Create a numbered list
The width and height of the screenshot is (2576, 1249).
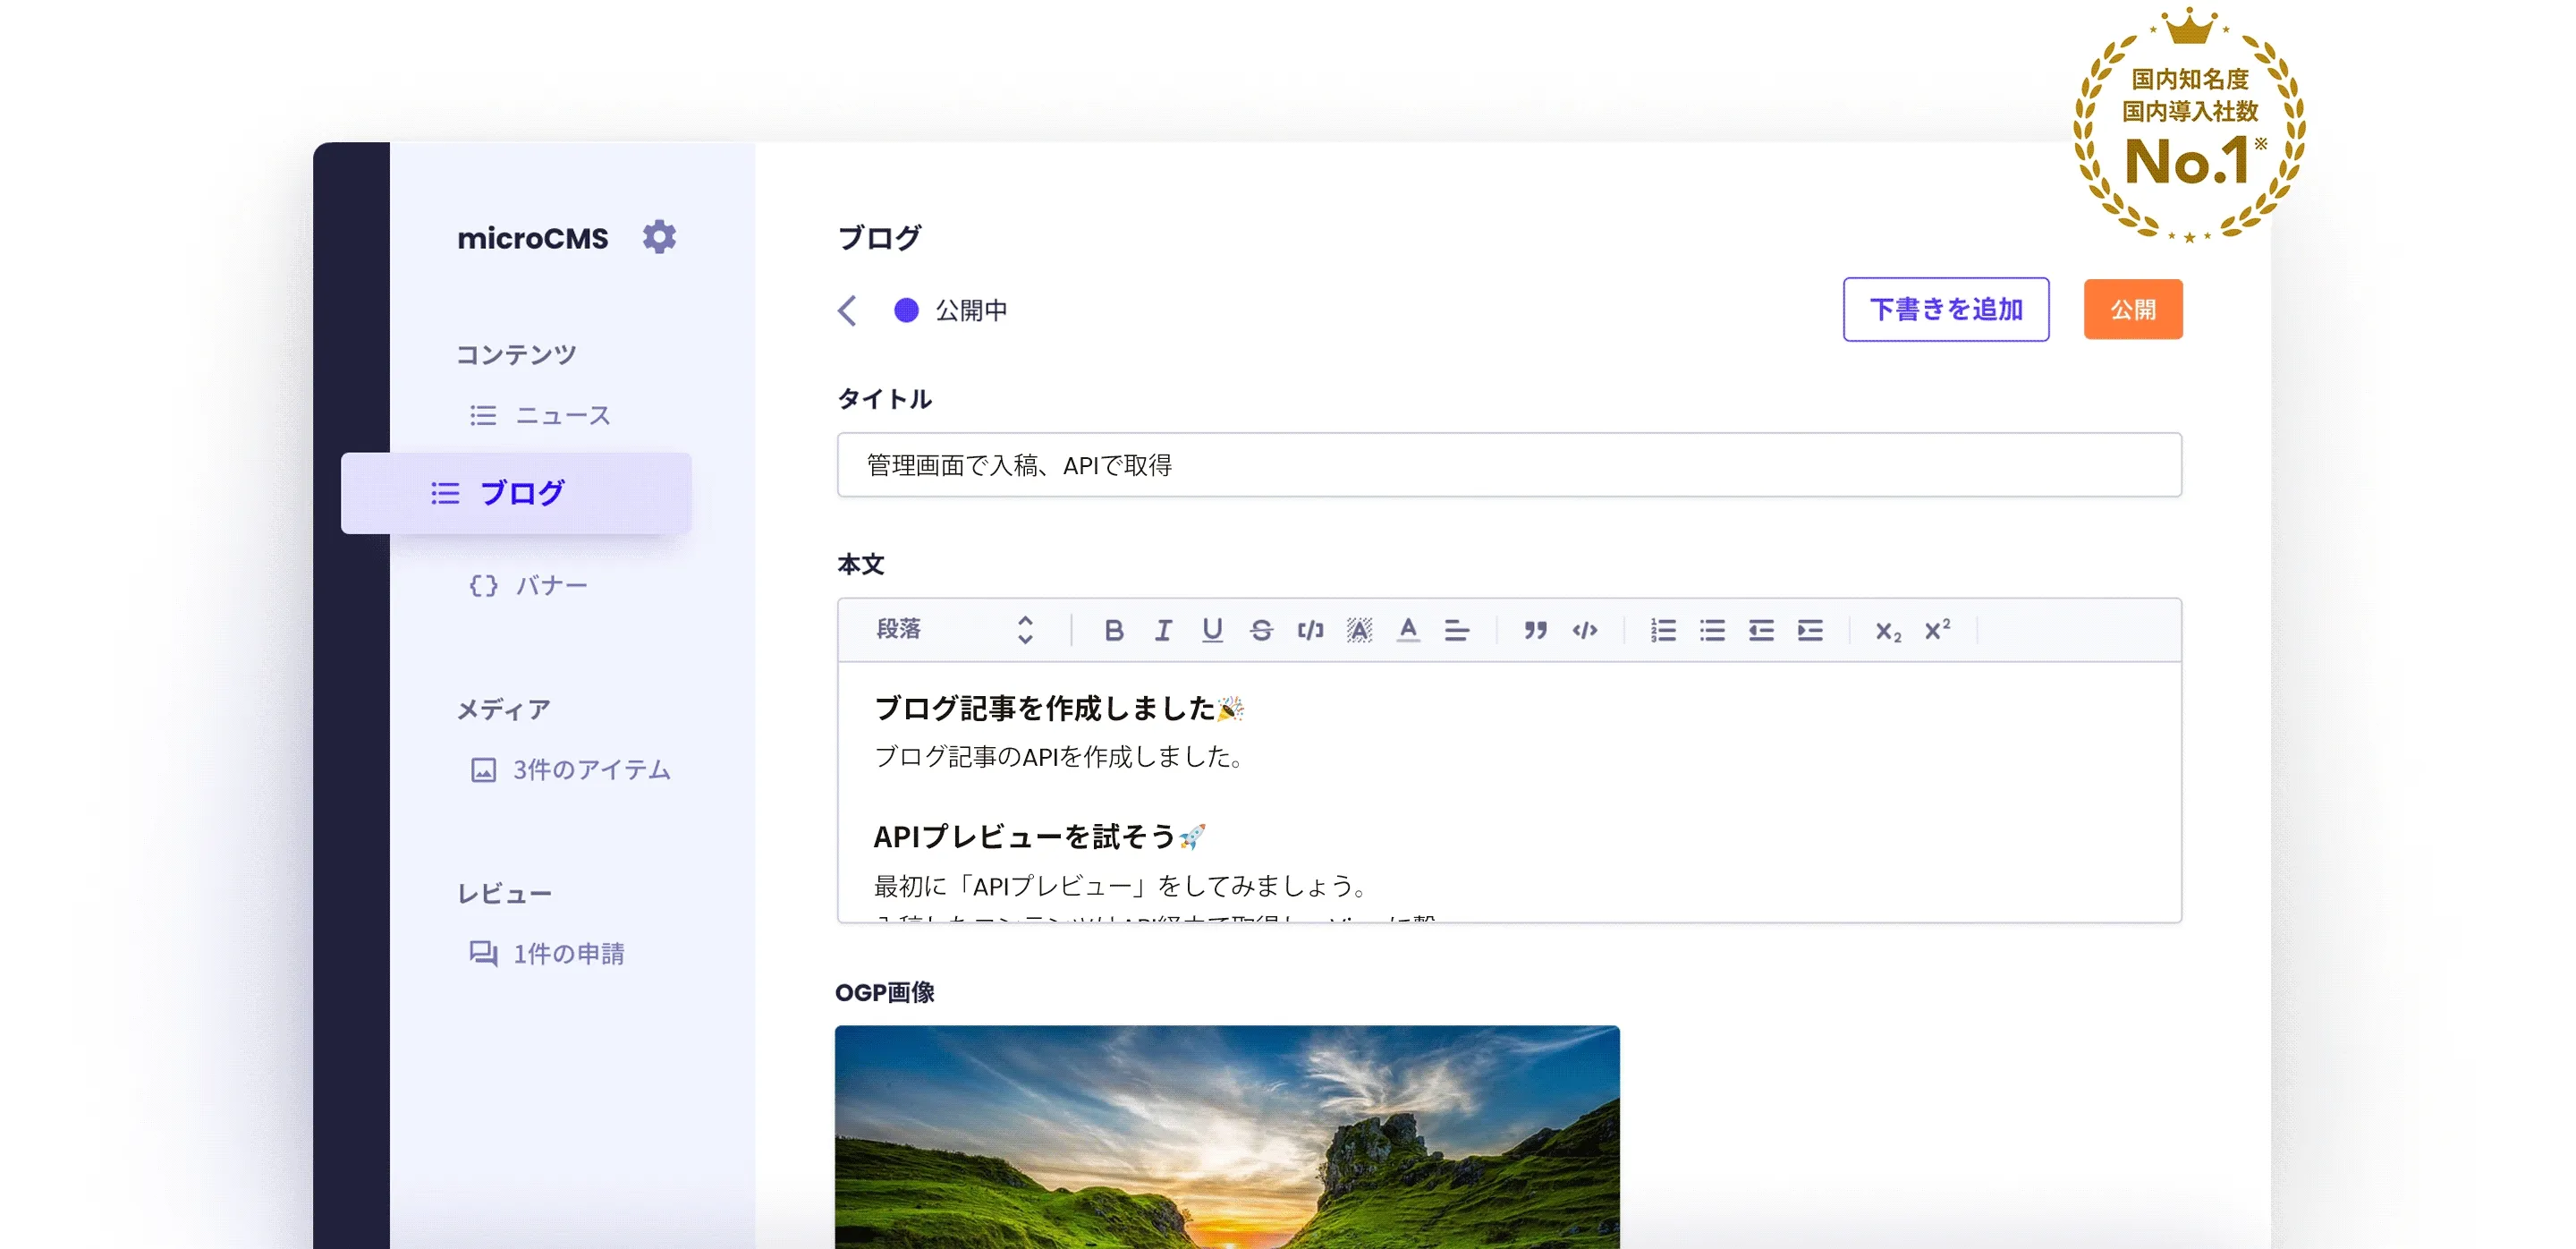[x=1663, y=630]
